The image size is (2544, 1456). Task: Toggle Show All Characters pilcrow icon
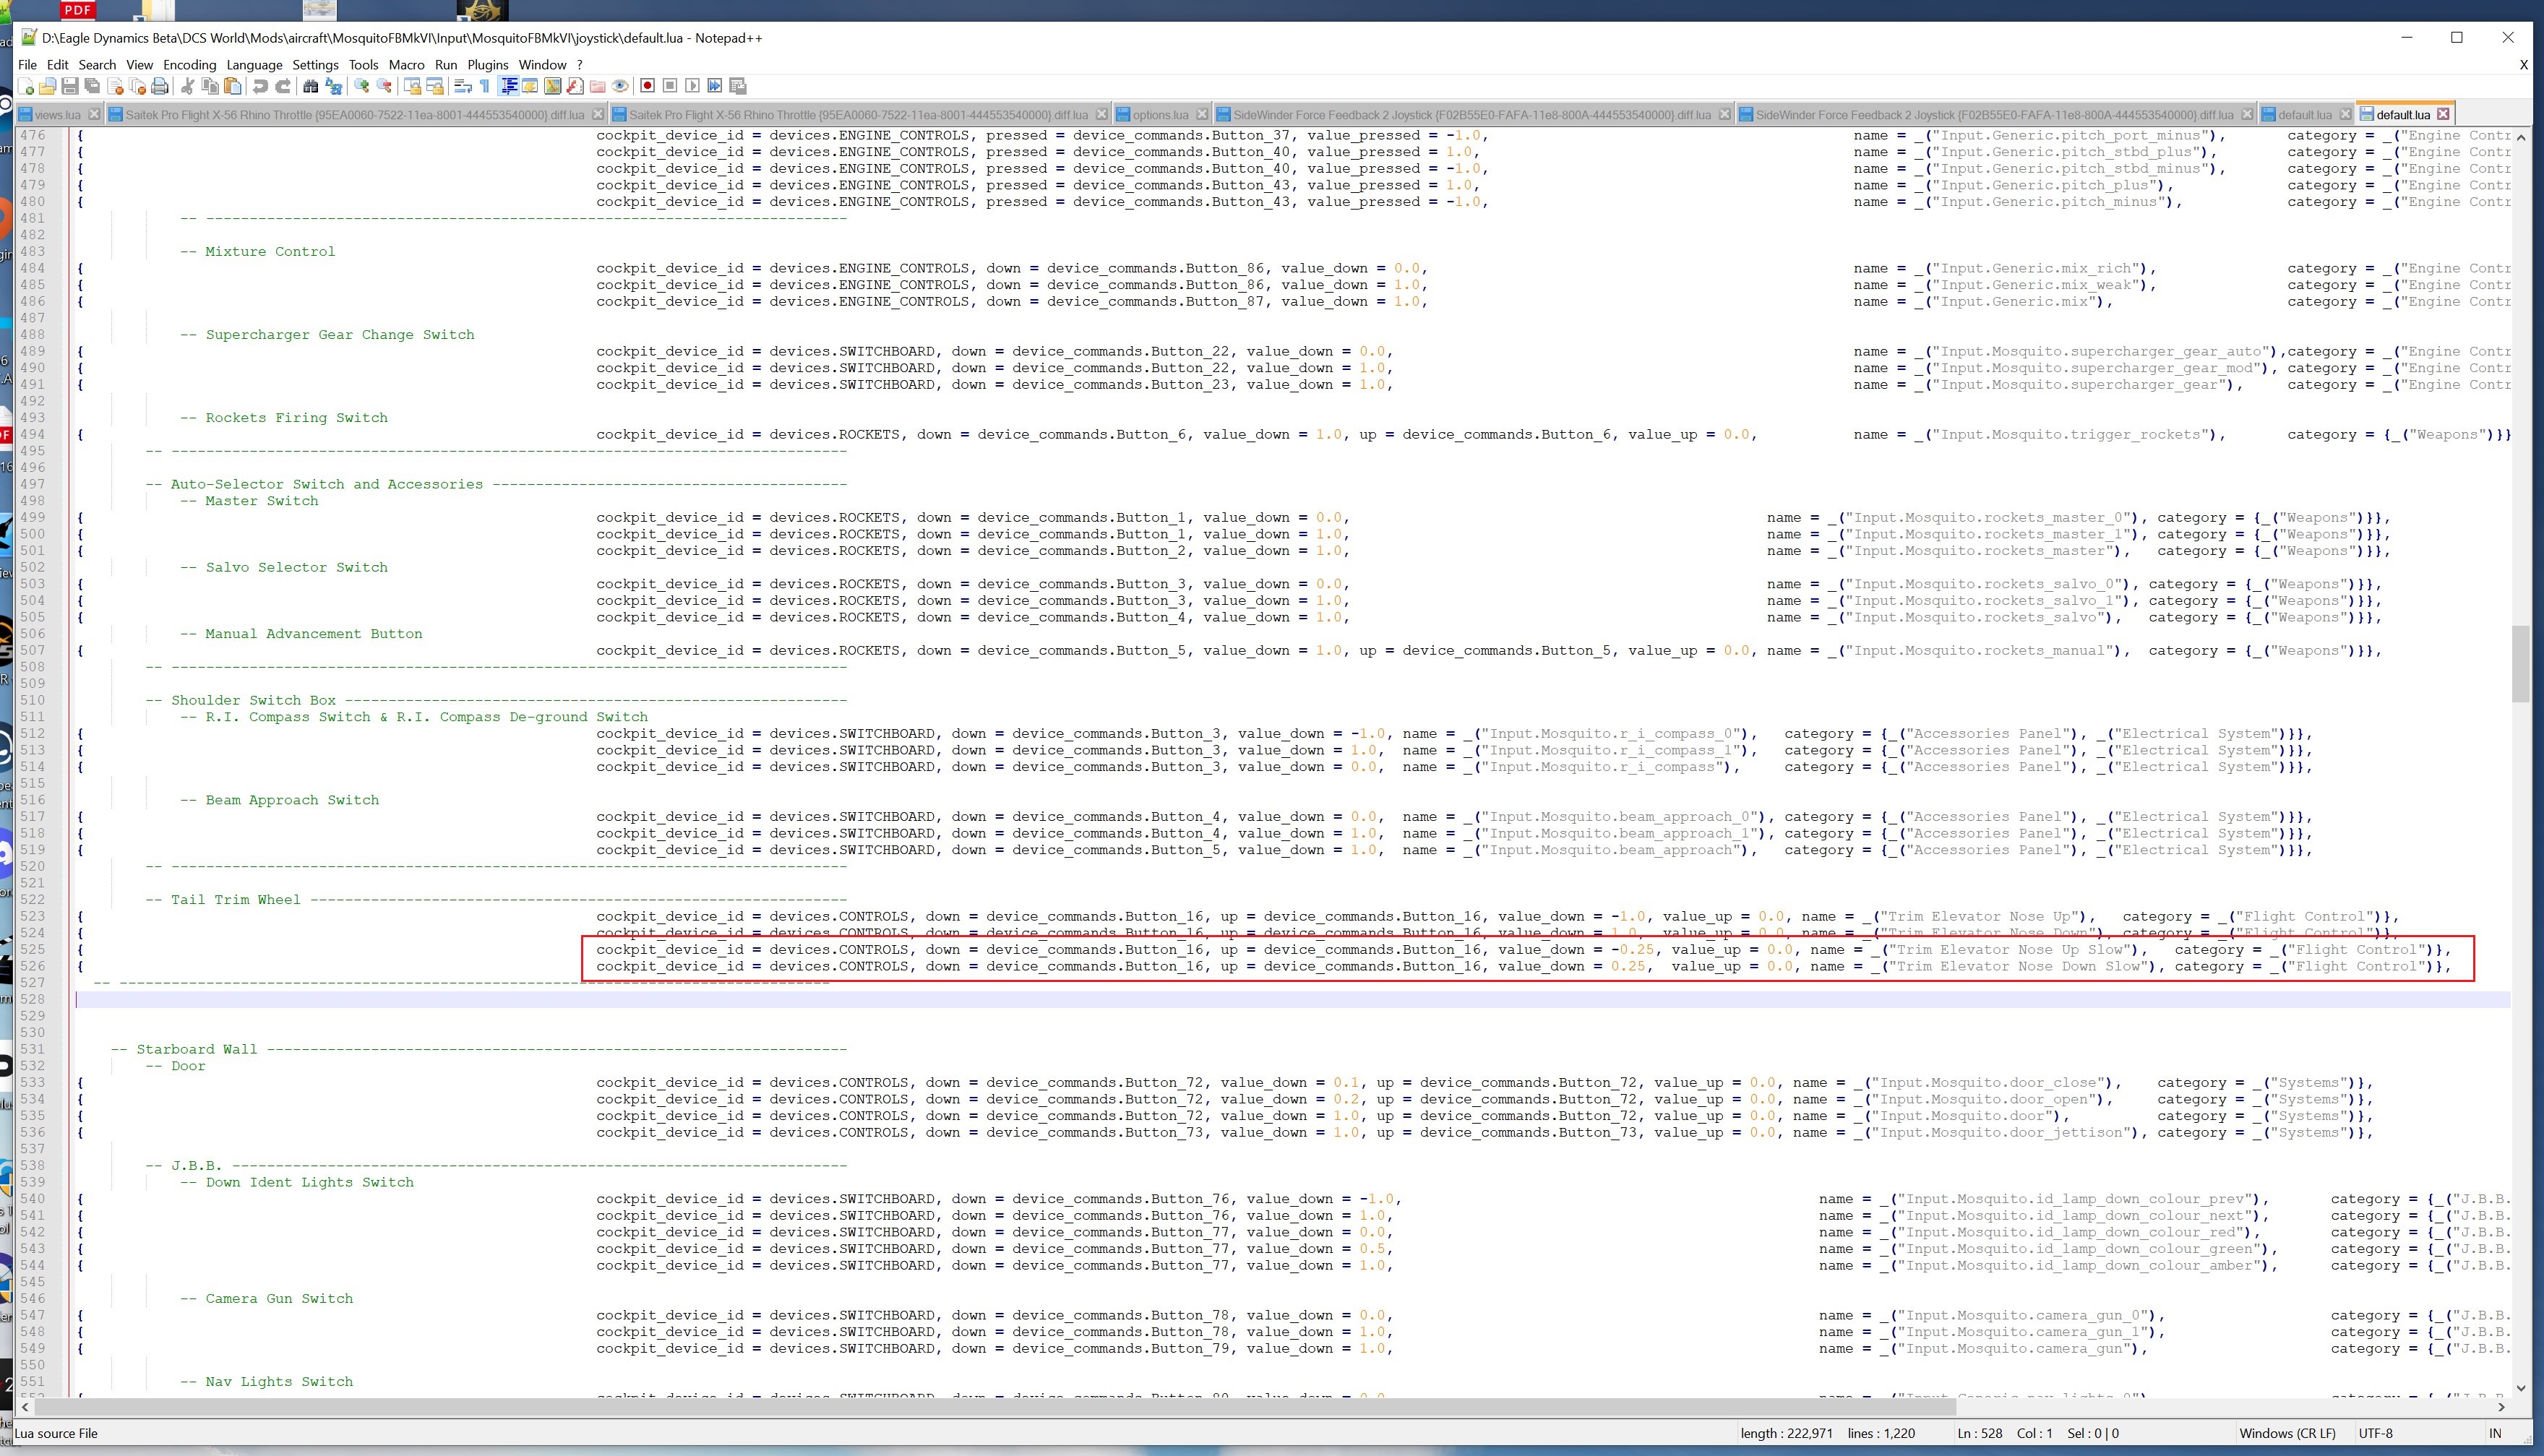tap(485, 86)
